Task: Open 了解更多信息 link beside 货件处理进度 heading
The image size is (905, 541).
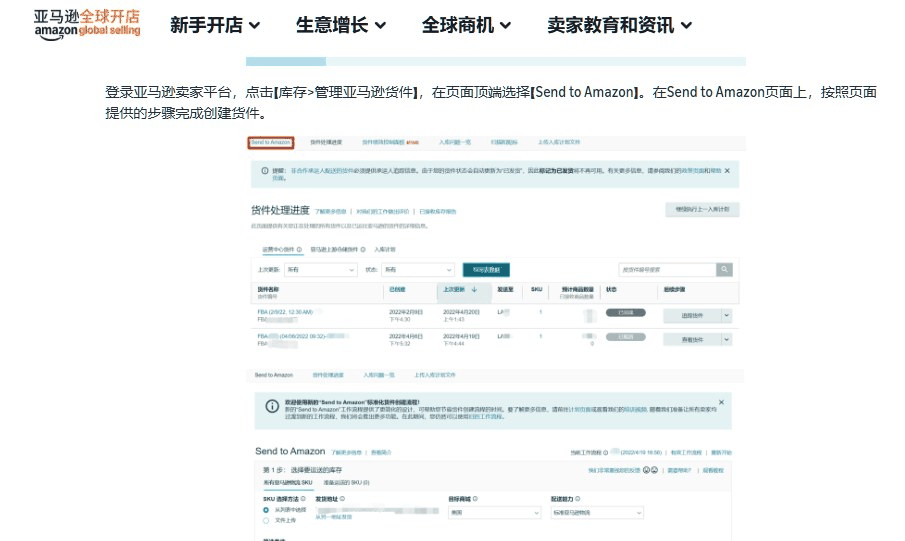Action: 331,212
